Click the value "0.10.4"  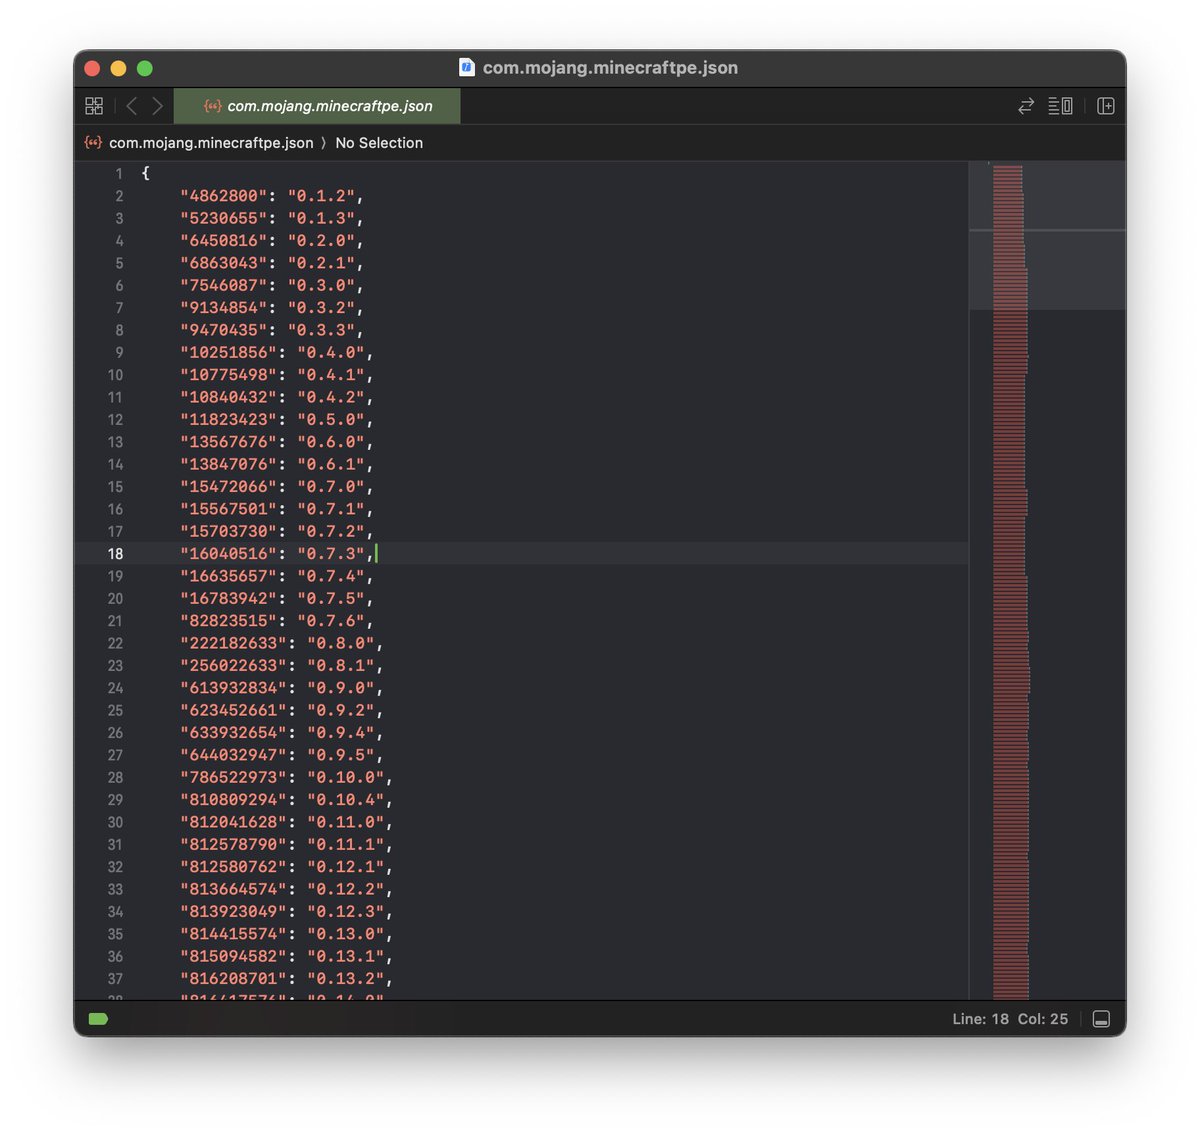[346, 800]
